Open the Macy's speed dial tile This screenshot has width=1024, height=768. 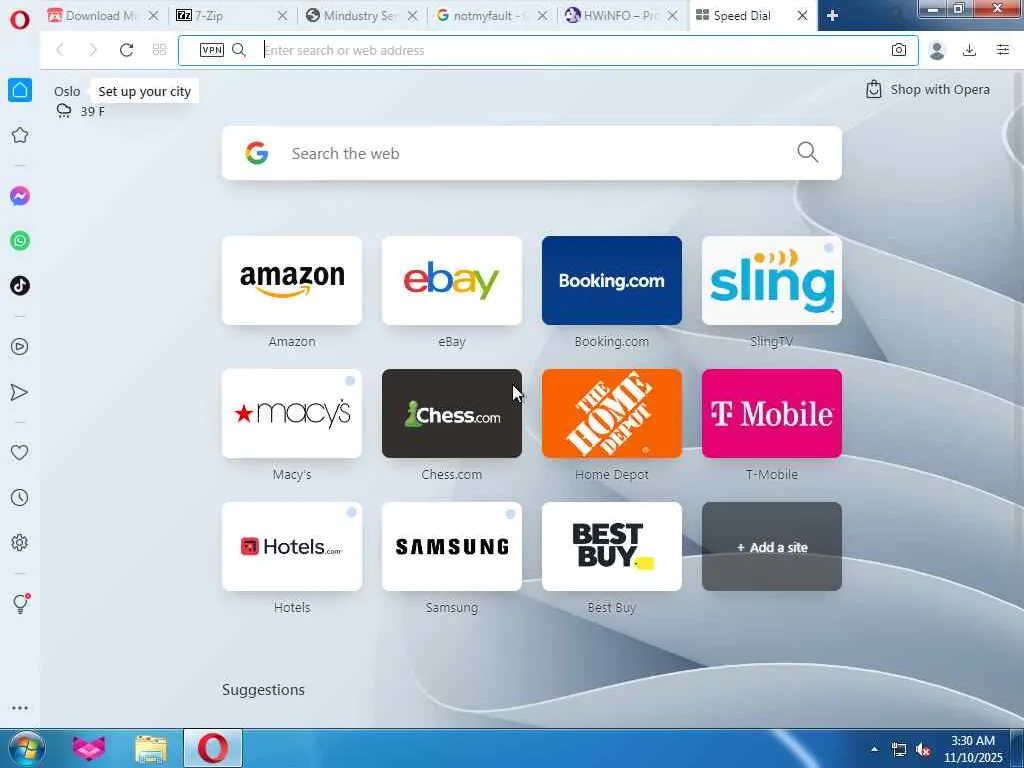coord(292,413)
